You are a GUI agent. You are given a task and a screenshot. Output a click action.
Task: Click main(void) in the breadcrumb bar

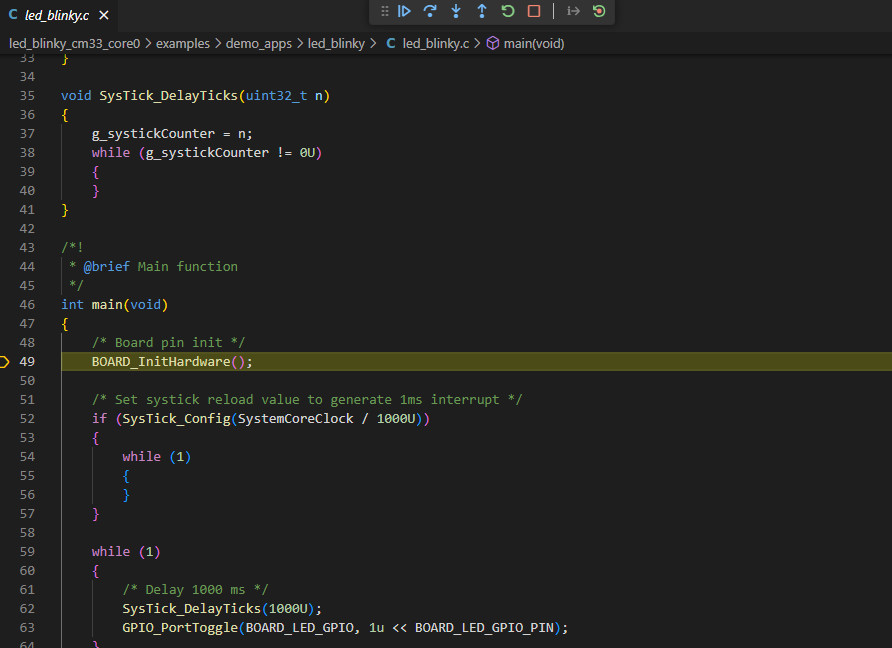coord(531,43)
